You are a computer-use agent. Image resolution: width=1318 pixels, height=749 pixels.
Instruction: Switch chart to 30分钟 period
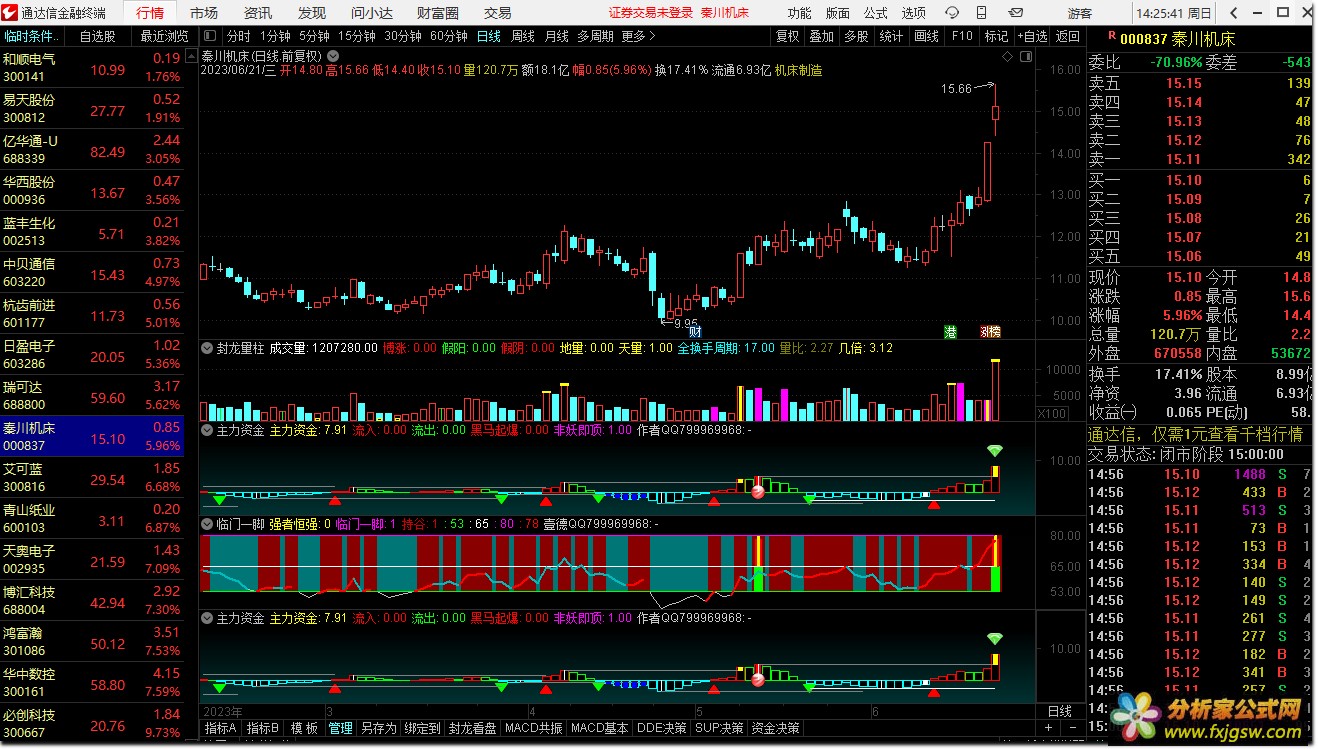point(403,36)
